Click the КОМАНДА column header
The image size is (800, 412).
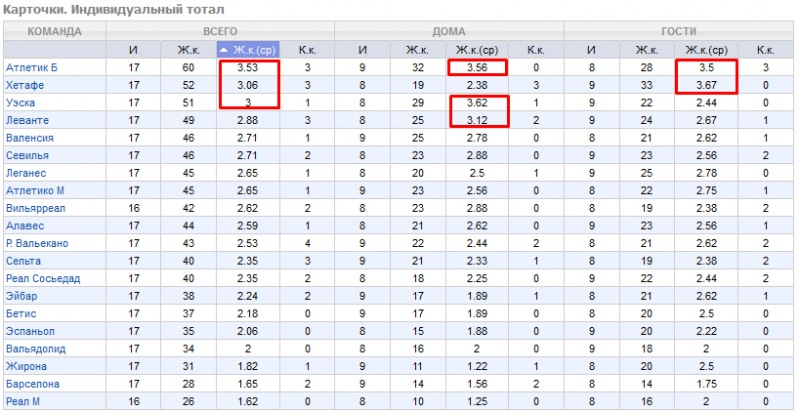pyautogui.click(x=55, y=32)
